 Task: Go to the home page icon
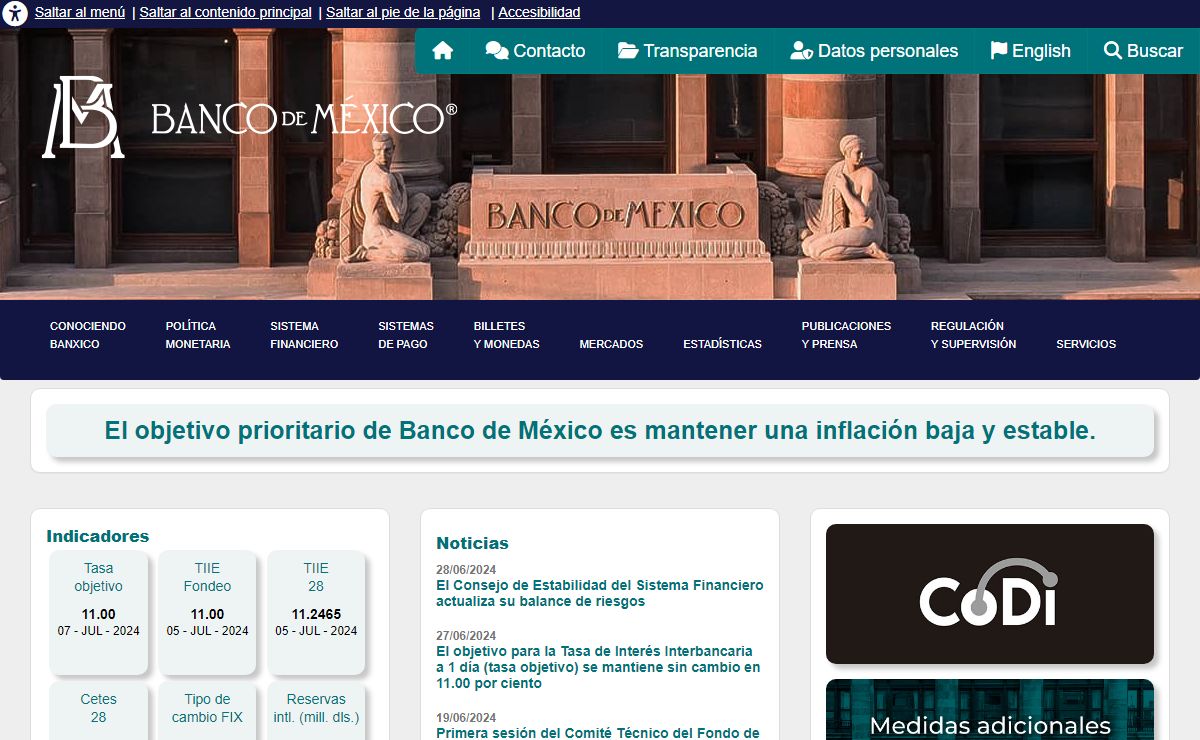(x=443, y=51)
